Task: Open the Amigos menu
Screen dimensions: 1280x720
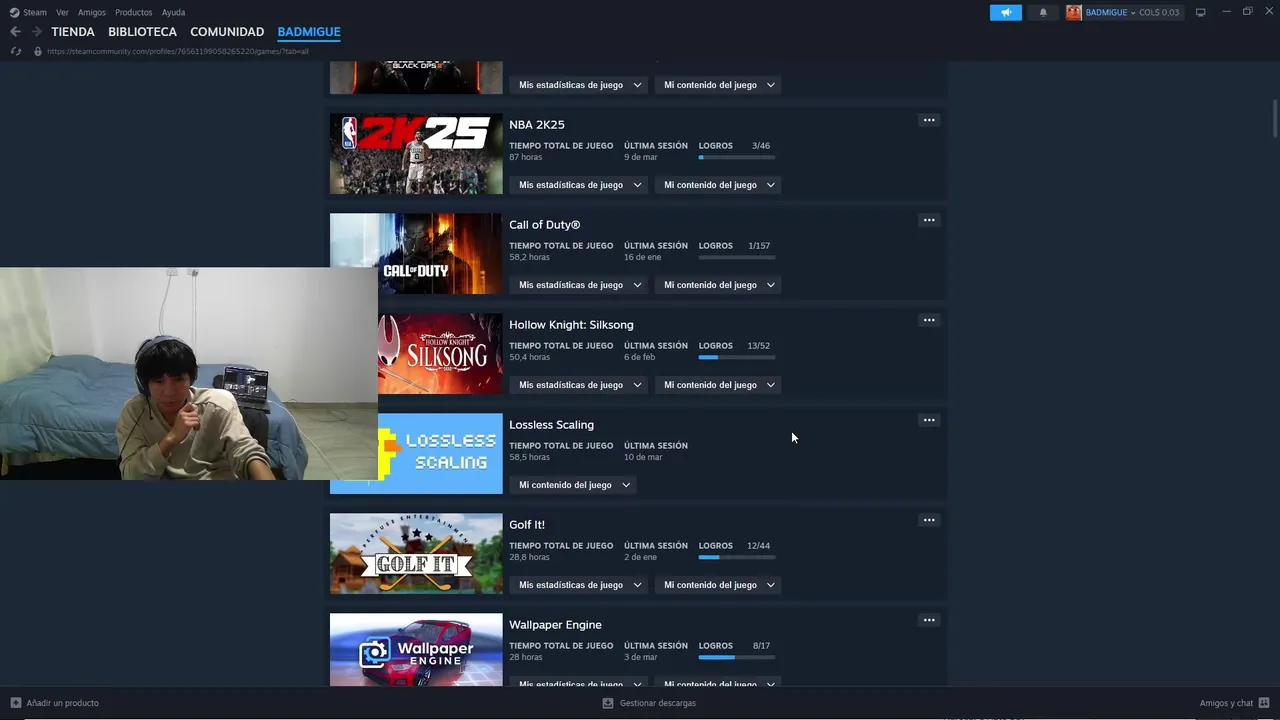Action: [x=92, y=12]
